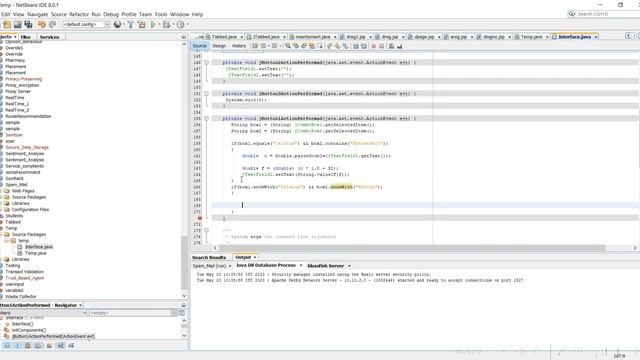Open the Debug menu
The image size is (640, 360).
pos(111,14)
